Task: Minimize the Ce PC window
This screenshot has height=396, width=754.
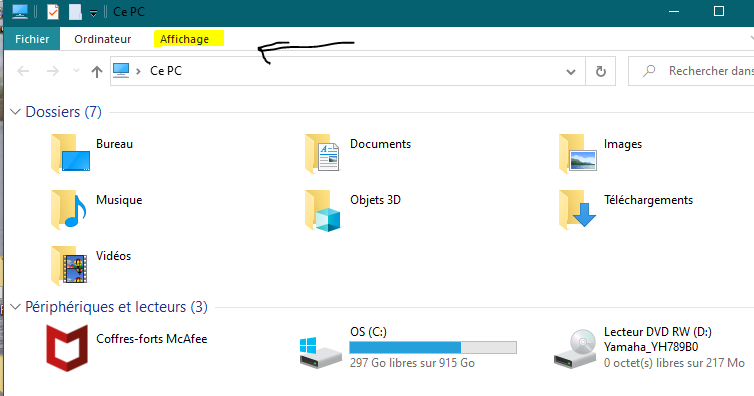Action: coord(674,12)
